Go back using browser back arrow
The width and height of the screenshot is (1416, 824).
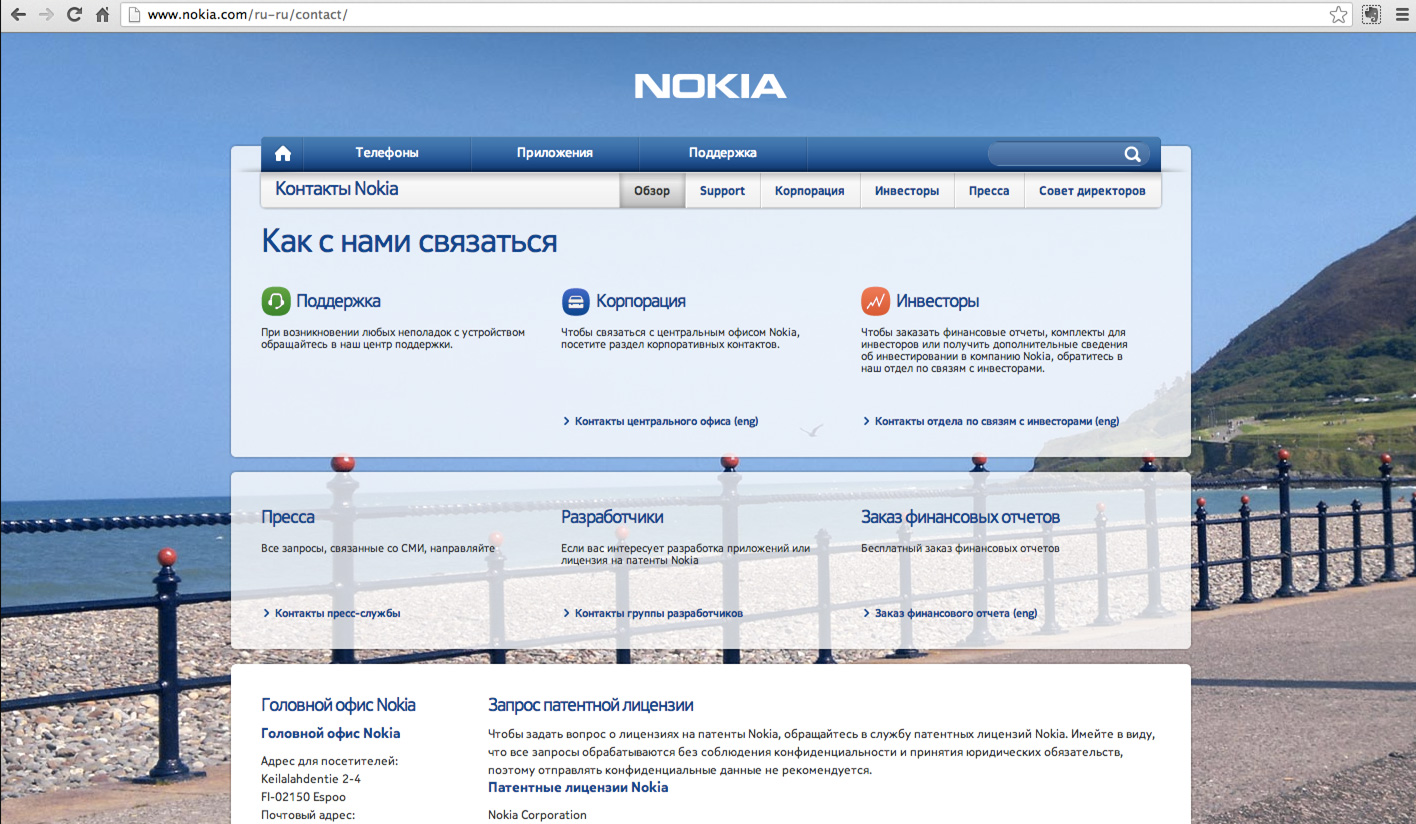pos(19,15)
